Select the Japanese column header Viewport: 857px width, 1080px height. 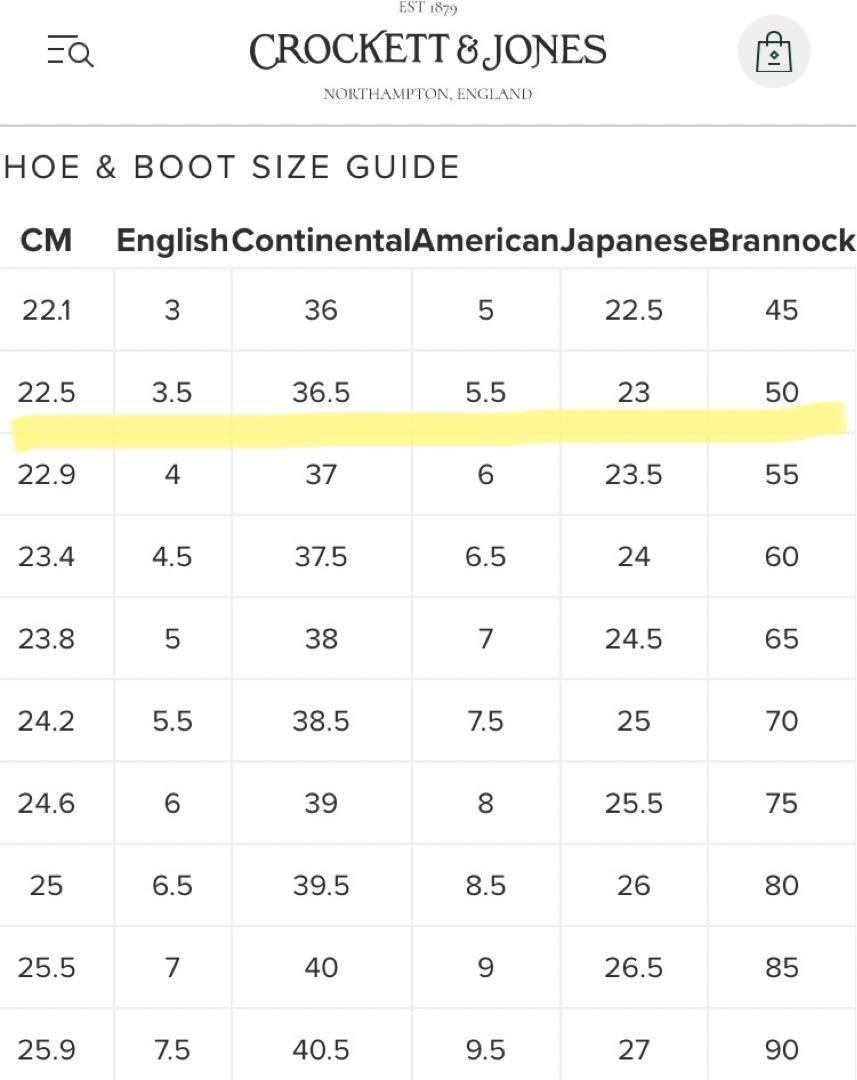click(x=634, y=240)
